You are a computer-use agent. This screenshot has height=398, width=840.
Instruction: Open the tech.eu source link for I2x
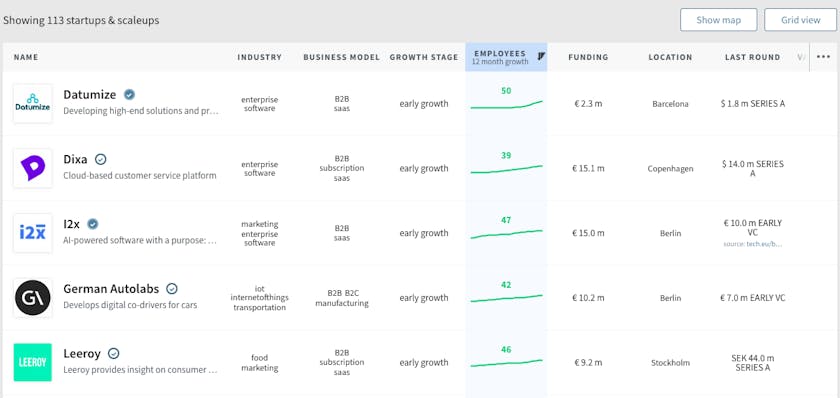[753, 244]
